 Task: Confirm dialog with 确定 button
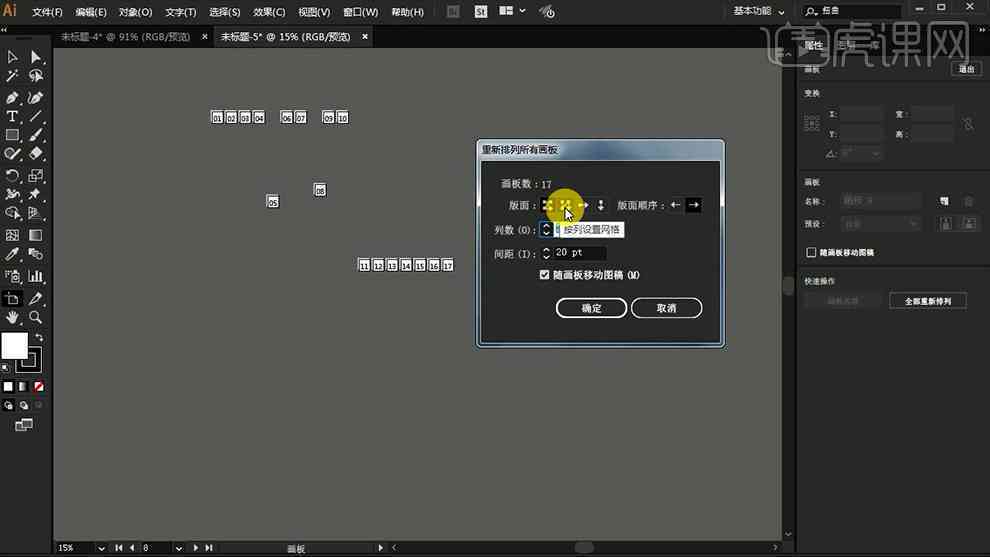(591, 308)
